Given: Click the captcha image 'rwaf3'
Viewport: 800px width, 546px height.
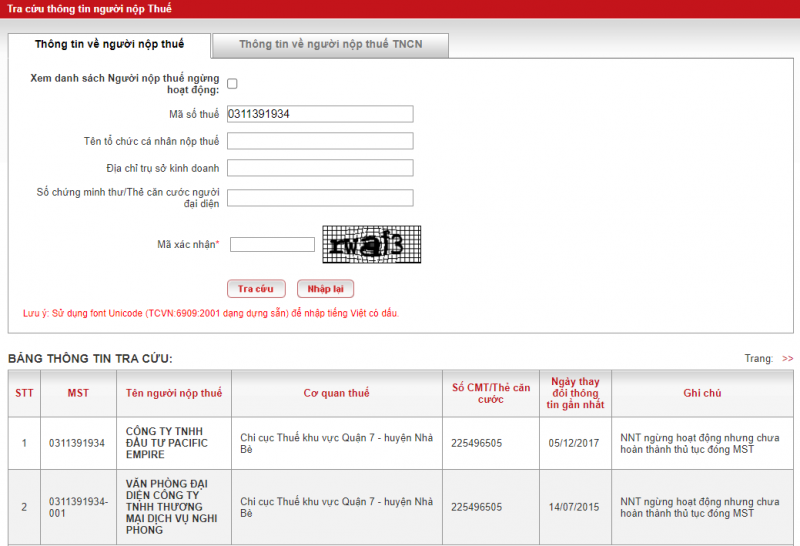Looking at the screenshot, I should 371,244.
